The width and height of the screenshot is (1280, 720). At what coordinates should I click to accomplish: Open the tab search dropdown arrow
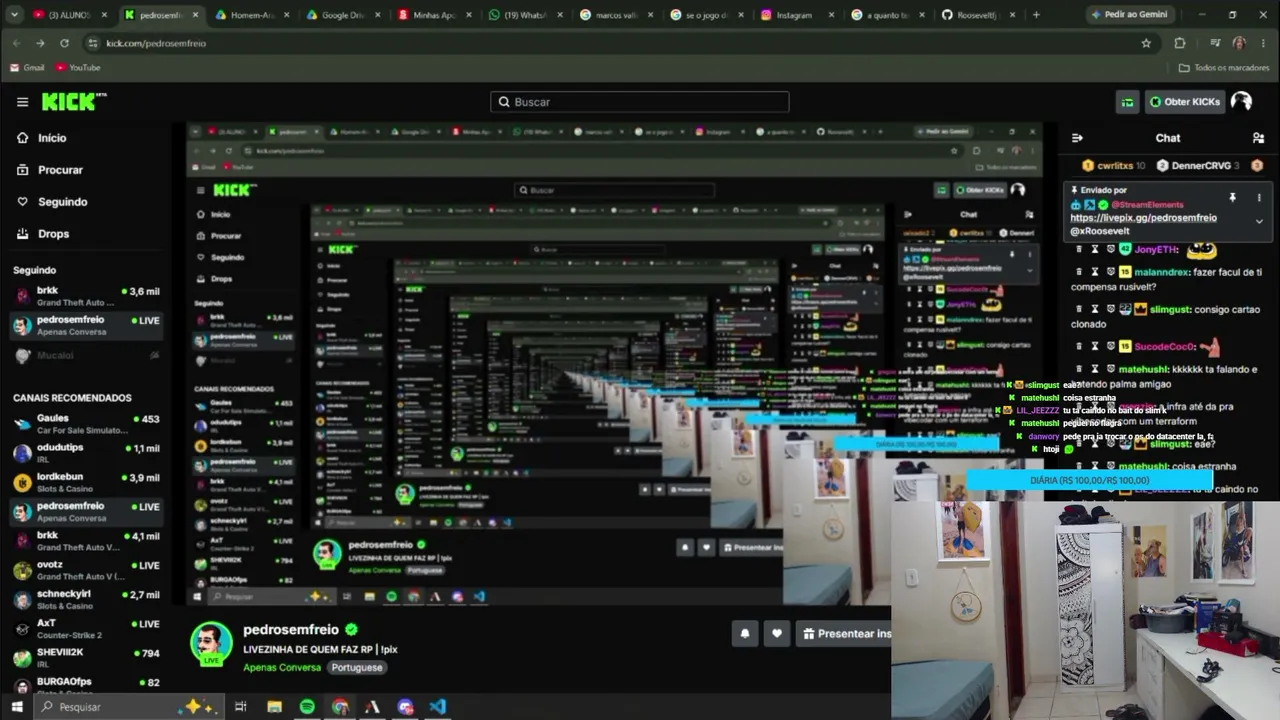click(15, 15)
